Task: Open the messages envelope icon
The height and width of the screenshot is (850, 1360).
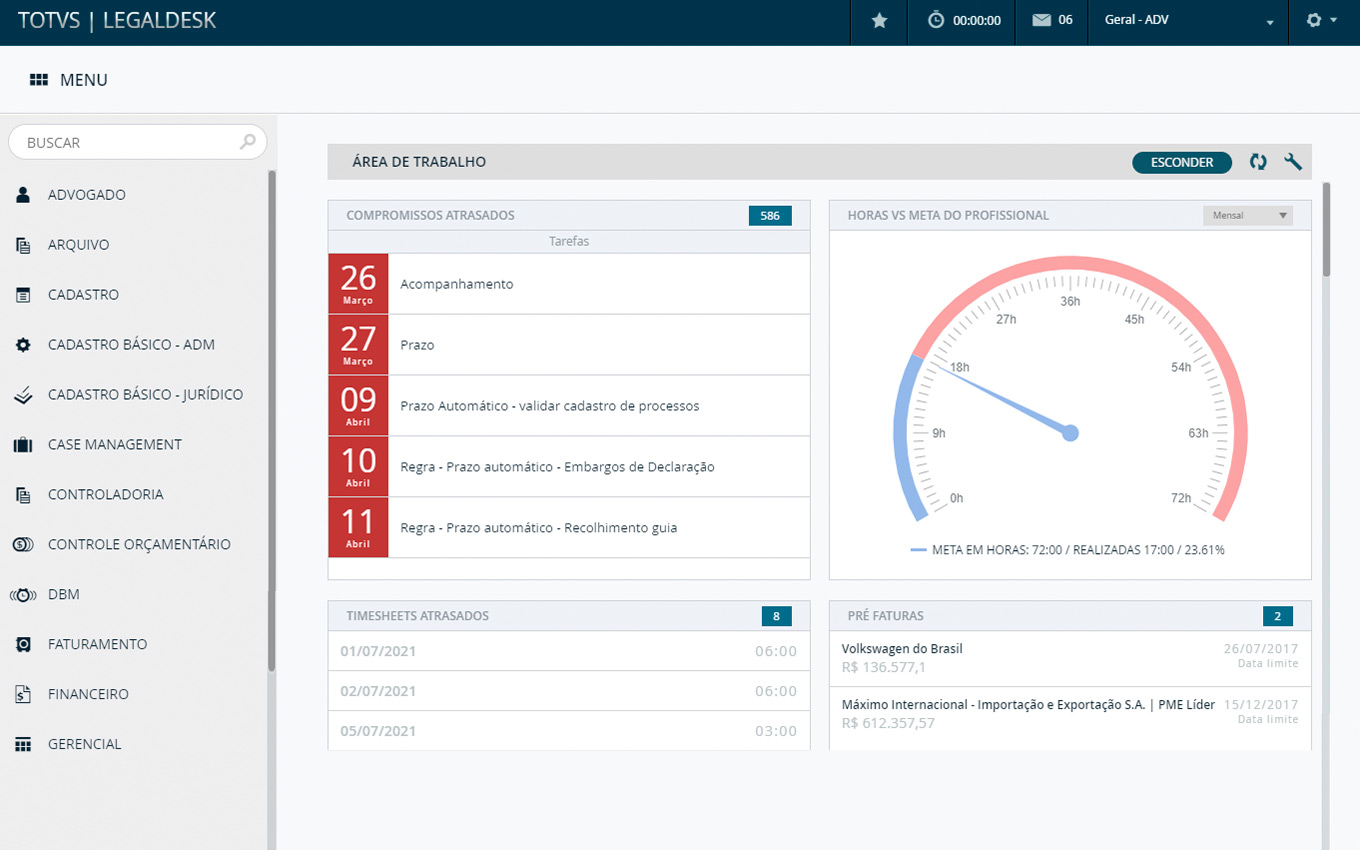Action: coord(1042,20)
